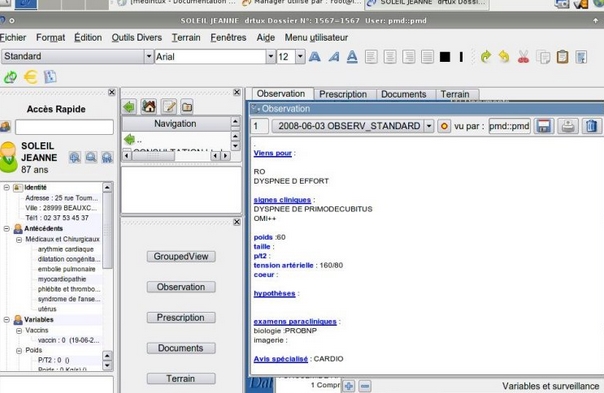The image size is (604, 393).
Task: Click the Terrain button in middle panel
Action: point(181,379)
